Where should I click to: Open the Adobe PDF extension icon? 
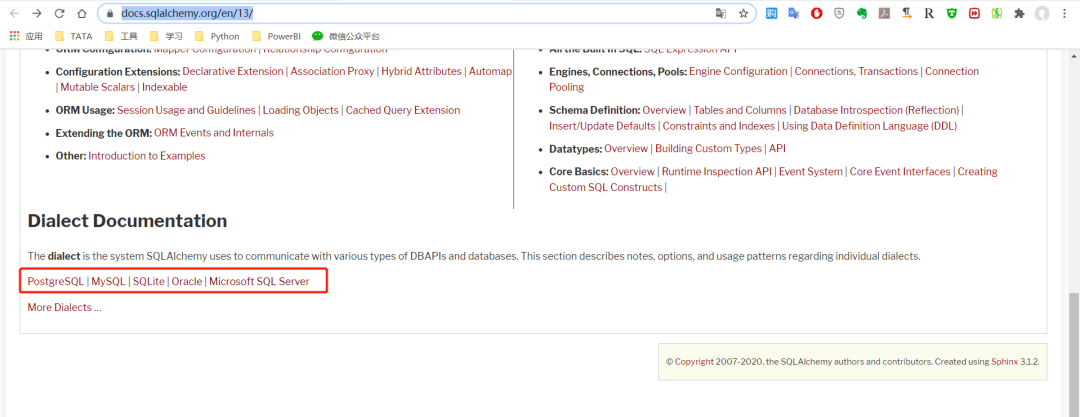[884, 14]
